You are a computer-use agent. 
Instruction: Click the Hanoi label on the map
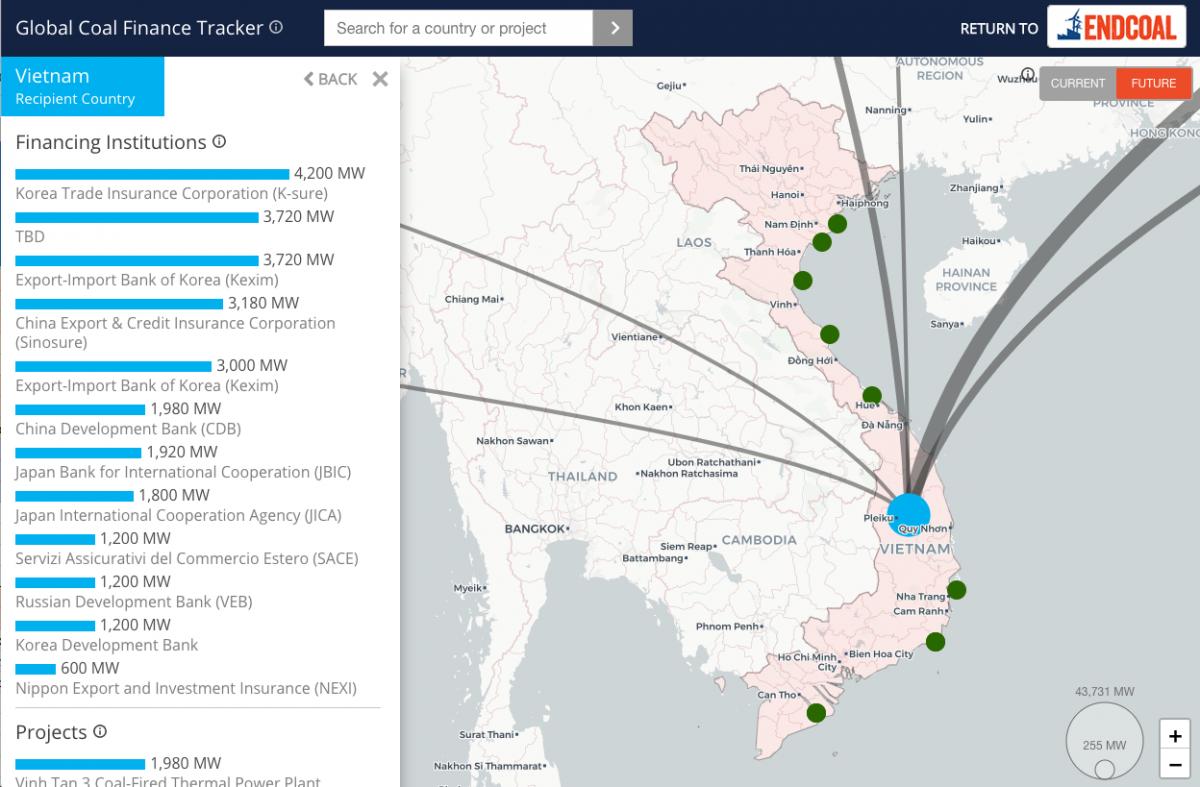click(x=788, y=194)
